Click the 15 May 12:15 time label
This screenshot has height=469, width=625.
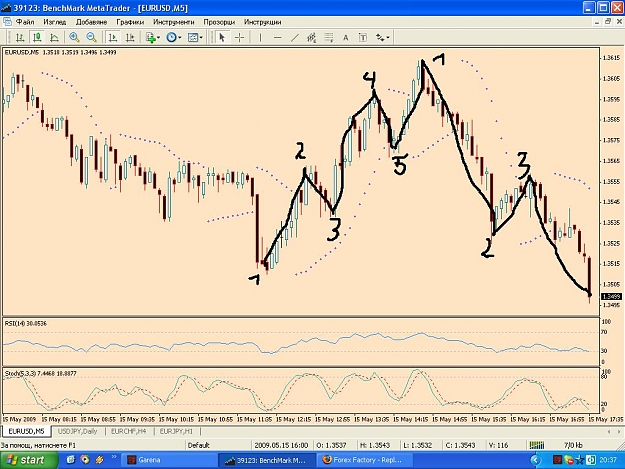(x=293, y=420)
